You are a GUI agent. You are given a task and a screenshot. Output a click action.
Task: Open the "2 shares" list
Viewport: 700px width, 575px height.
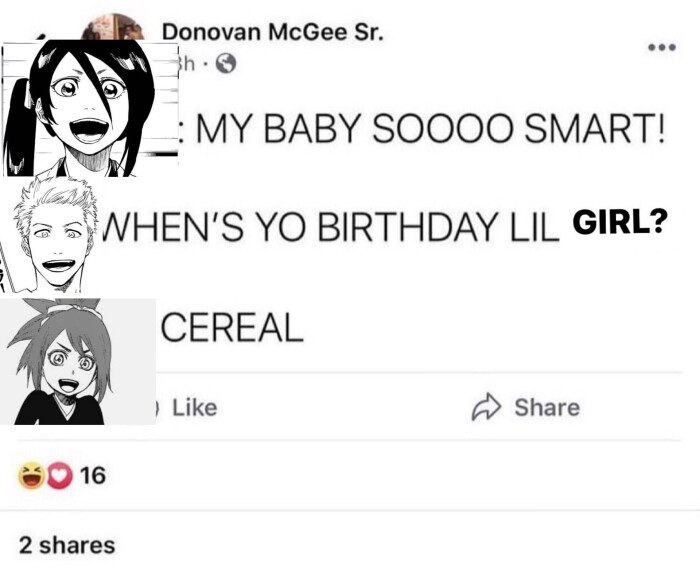click(x=67, y=545)
